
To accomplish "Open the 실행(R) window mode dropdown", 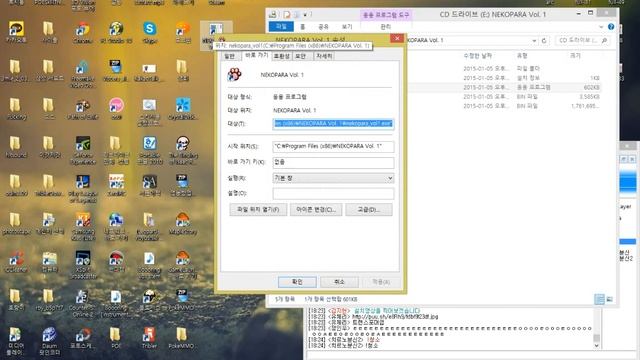I will [333, 178].
